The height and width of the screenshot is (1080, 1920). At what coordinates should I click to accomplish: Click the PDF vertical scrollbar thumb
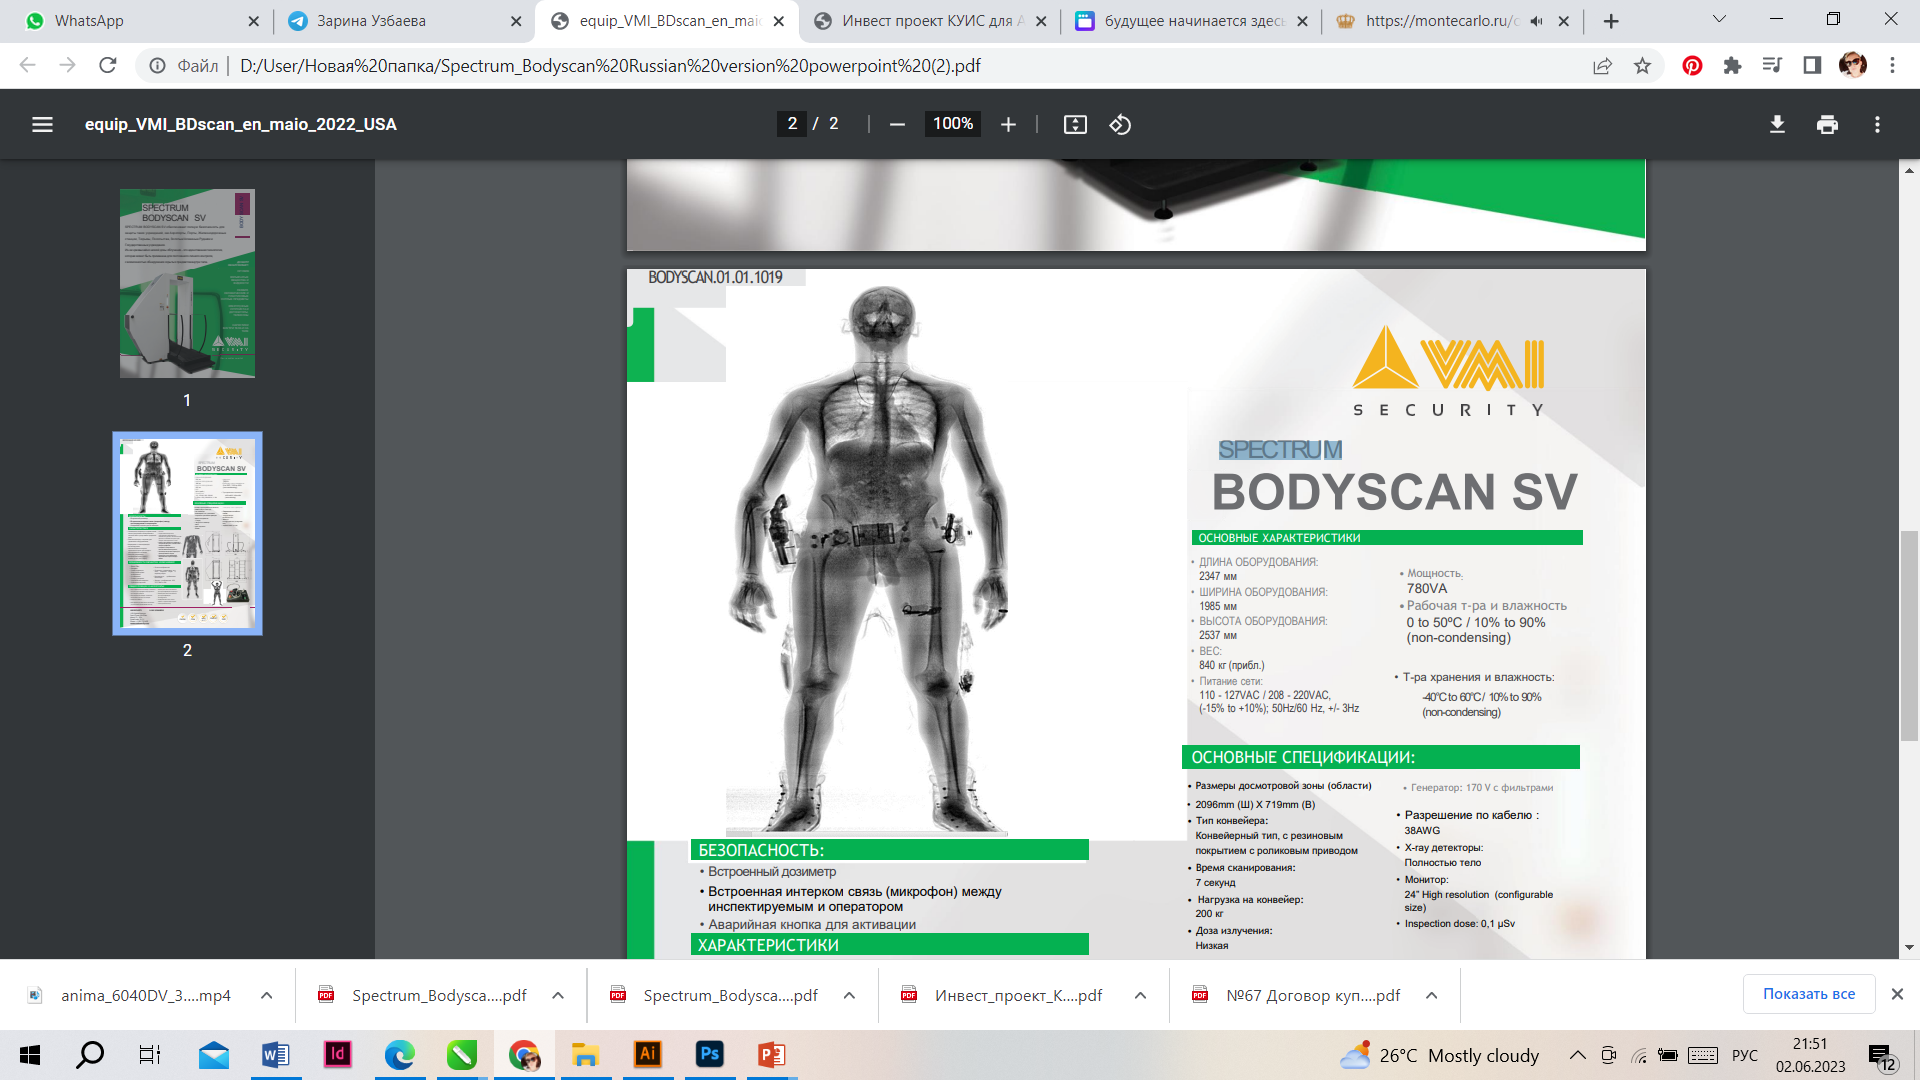pos(1909,636)
